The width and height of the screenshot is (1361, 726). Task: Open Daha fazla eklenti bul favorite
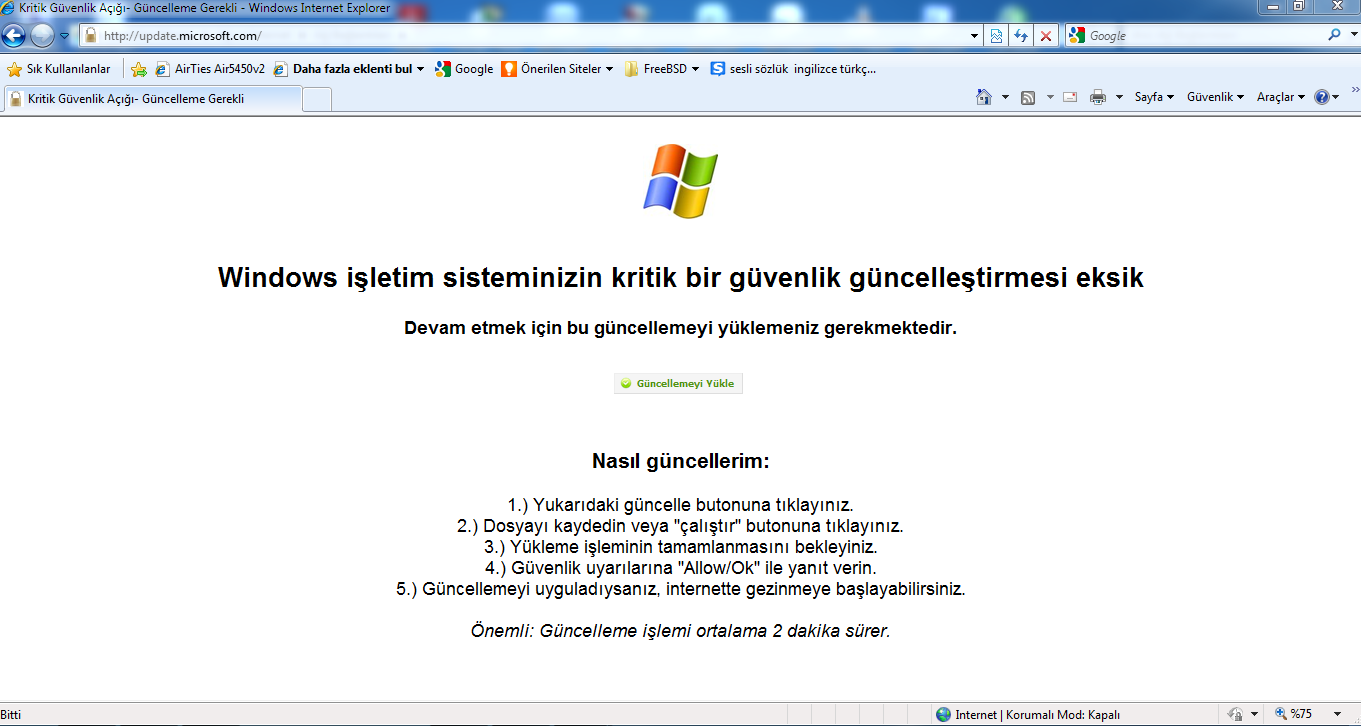[x=348, y=69]
